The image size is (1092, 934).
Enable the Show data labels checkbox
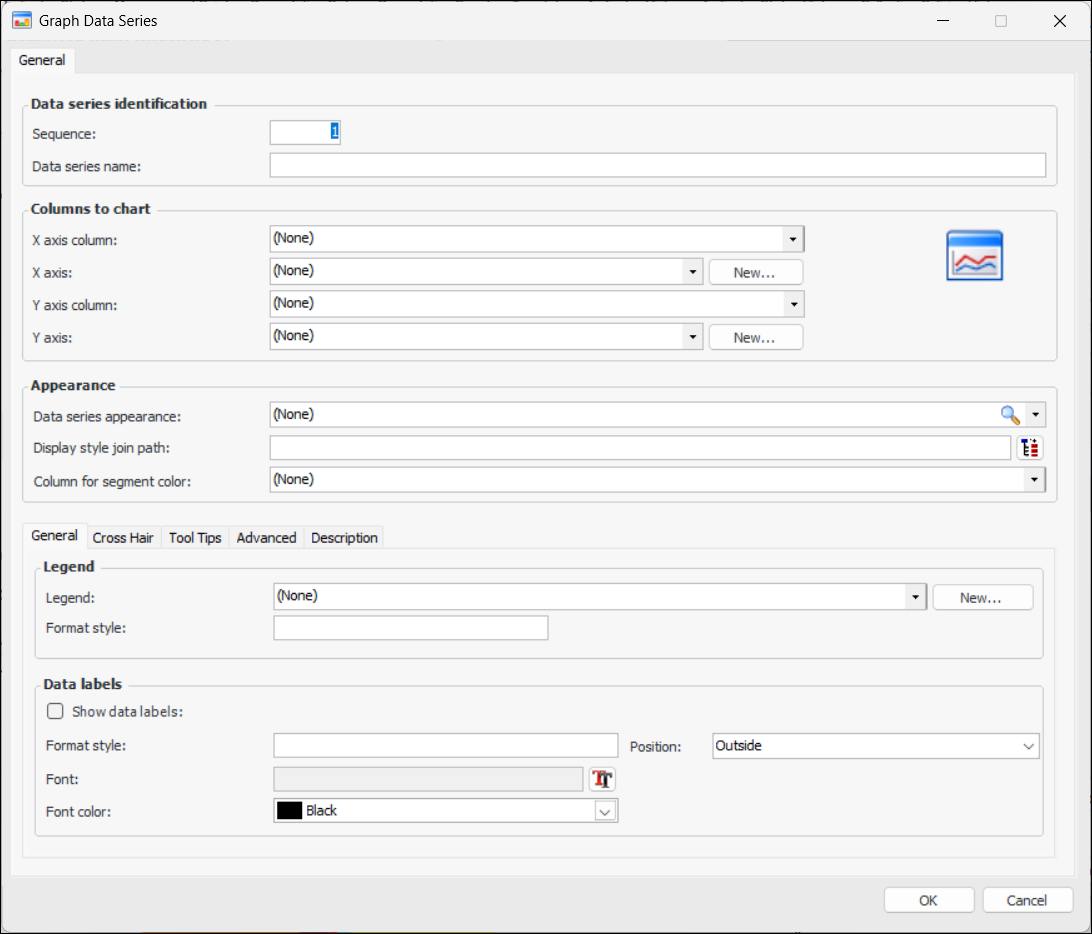coord(56,712)
